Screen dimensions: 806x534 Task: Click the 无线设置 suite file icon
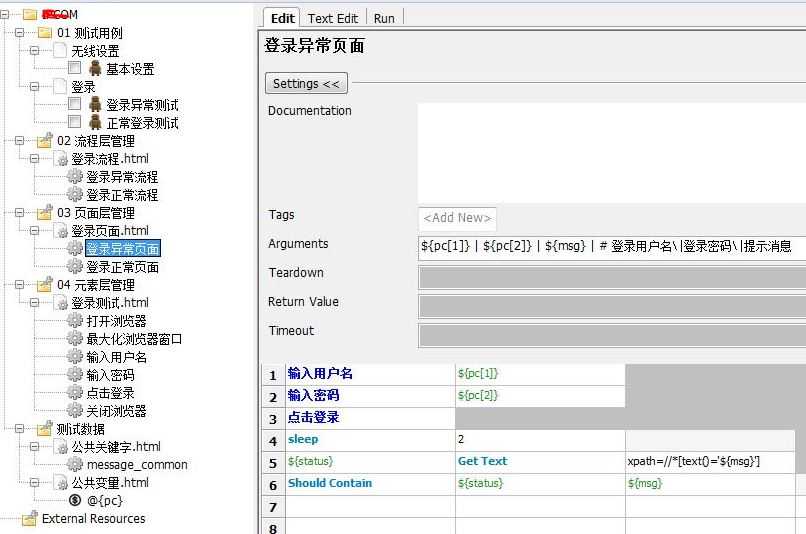60,50
